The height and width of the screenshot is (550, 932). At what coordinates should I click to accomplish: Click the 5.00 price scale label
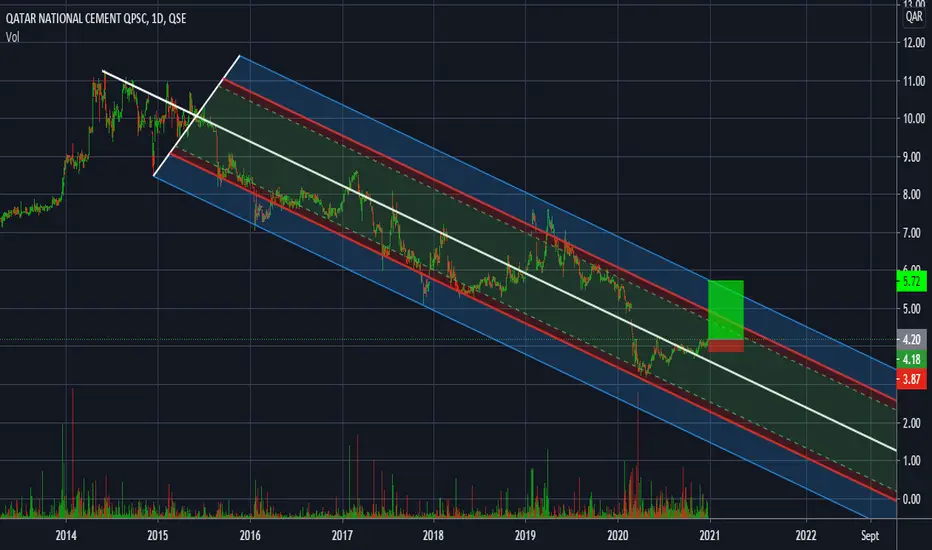tap(914, 309)
